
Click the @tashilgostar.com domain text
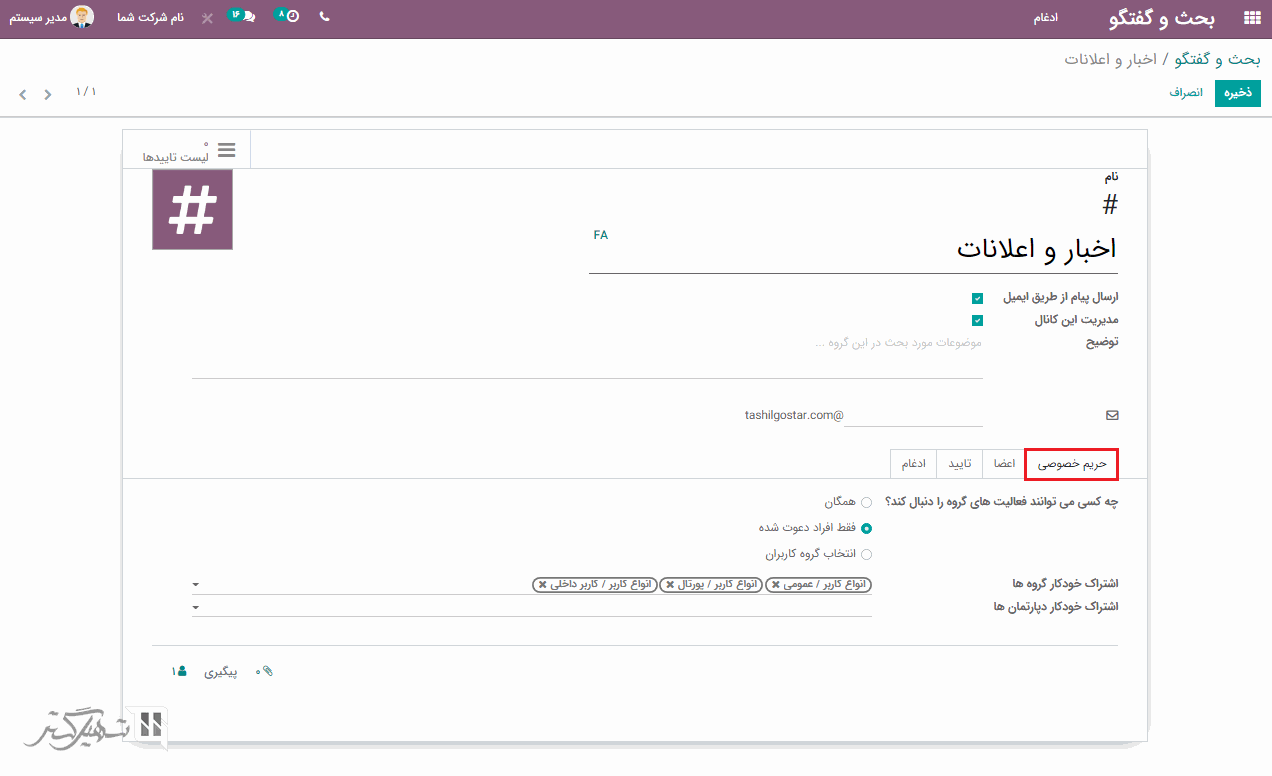794,415
